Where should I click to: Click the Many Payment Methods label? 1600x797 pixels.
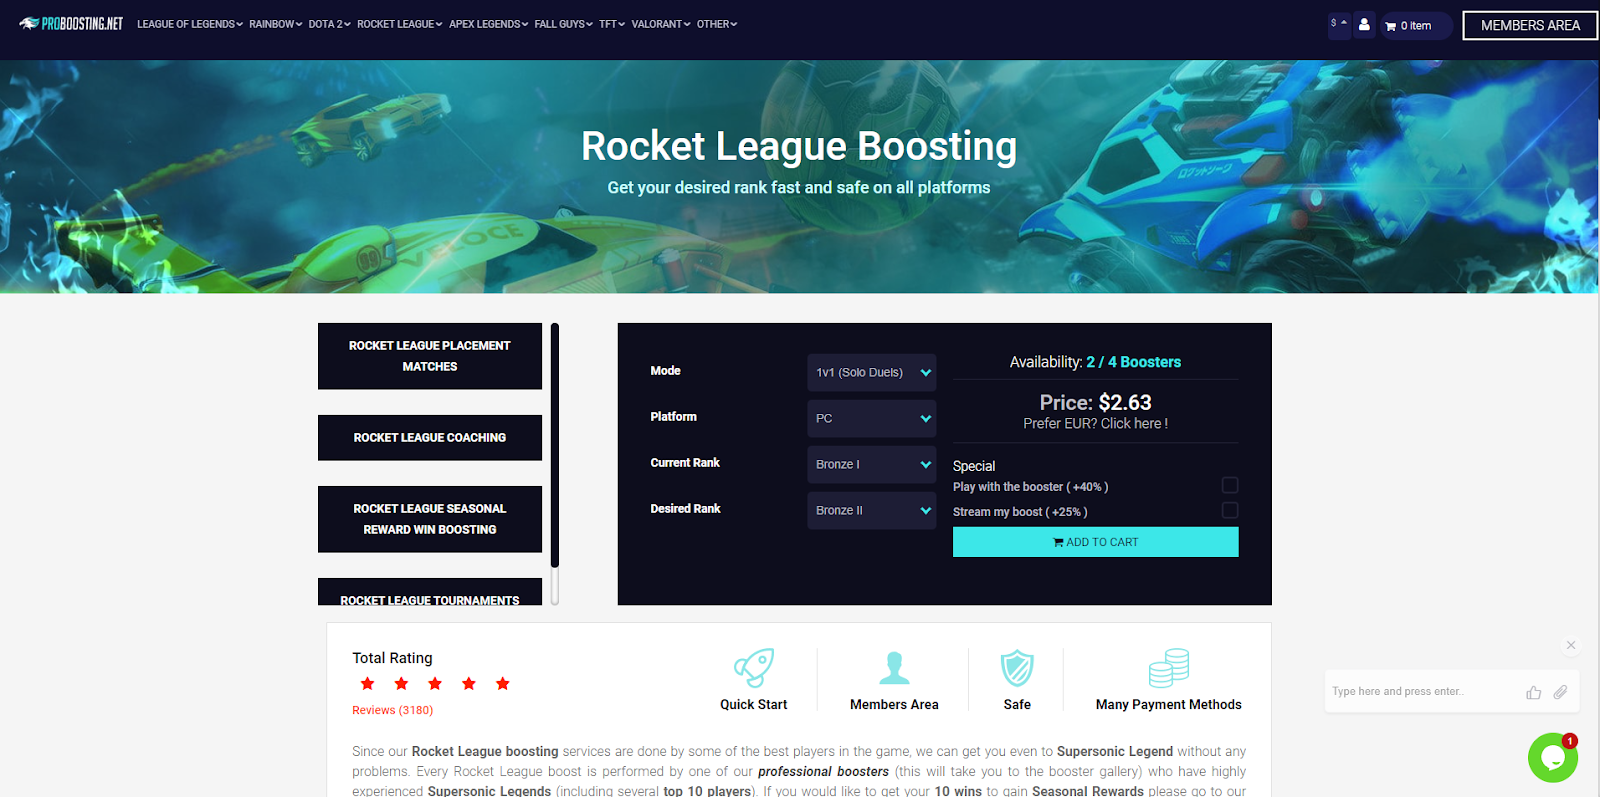1168,705
